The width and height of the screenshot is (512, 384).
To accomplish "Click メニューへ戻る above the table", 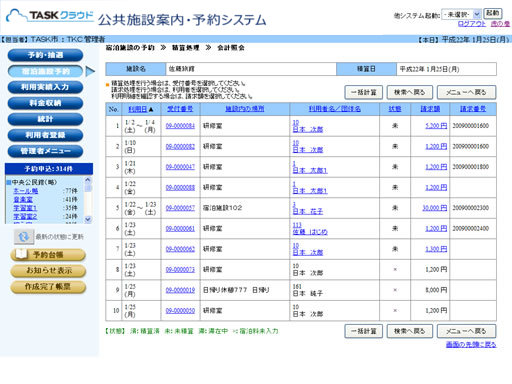I will pyautogui.click(x=466, y=92).
